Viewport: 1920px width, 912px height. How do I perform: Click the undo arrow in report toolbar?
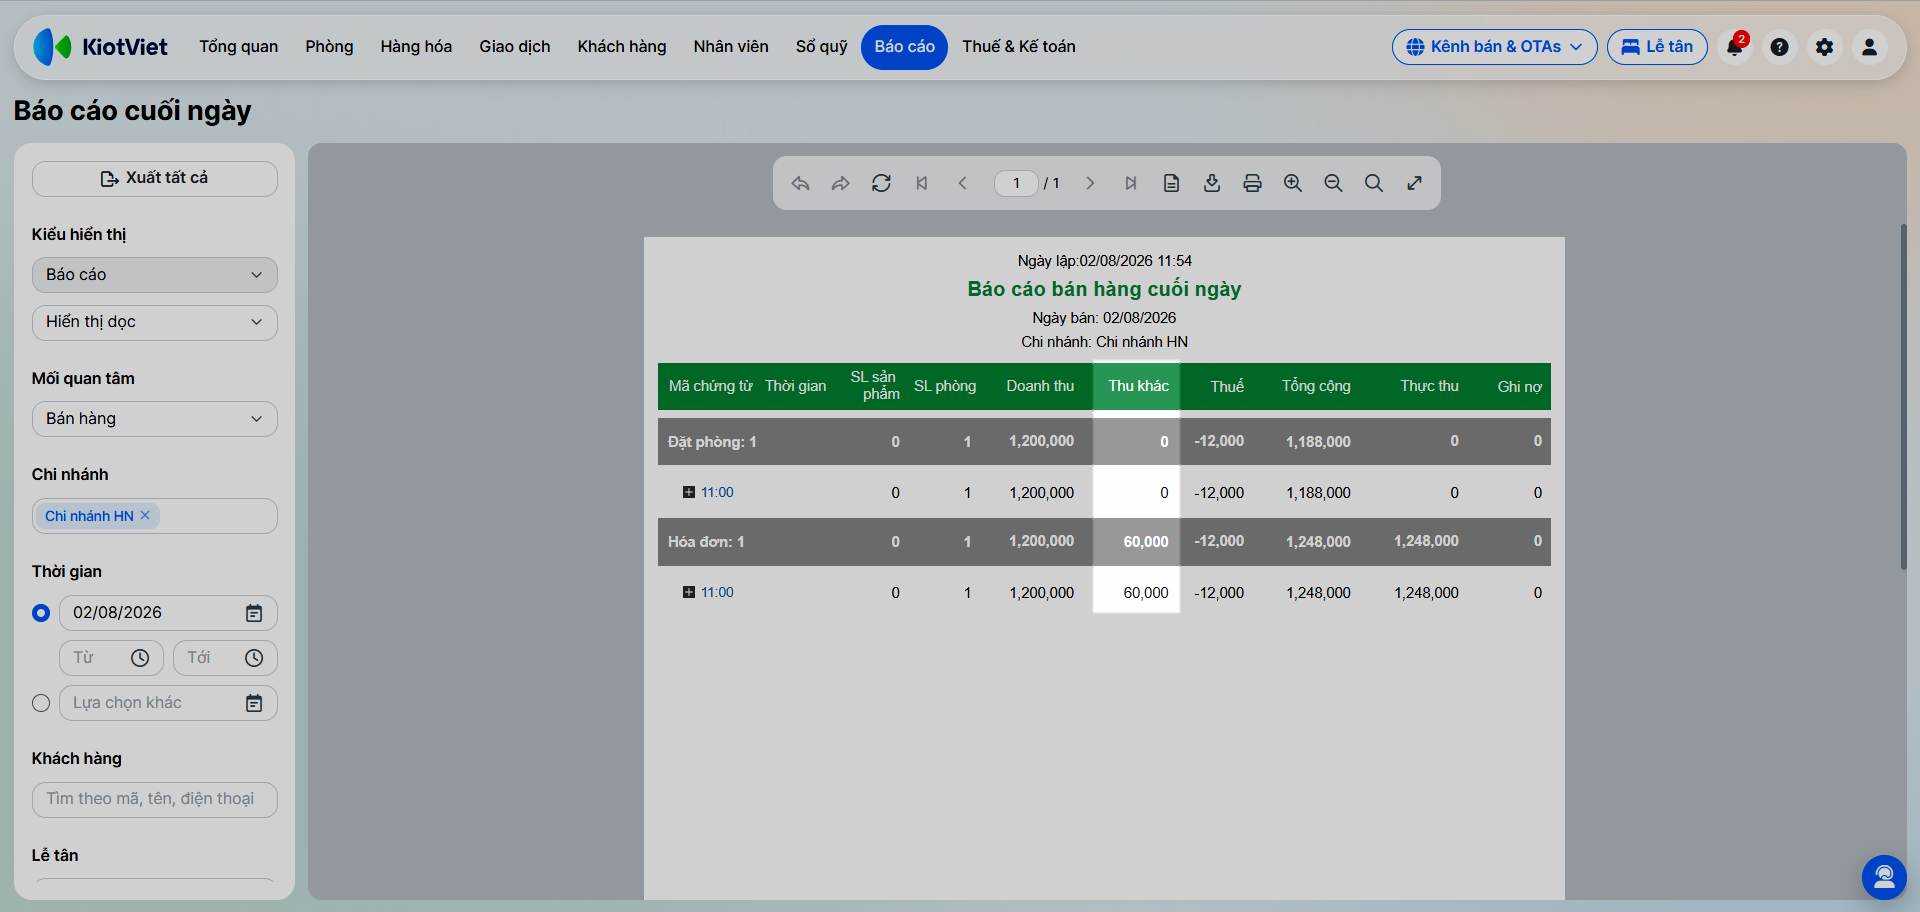pos(800,183)
